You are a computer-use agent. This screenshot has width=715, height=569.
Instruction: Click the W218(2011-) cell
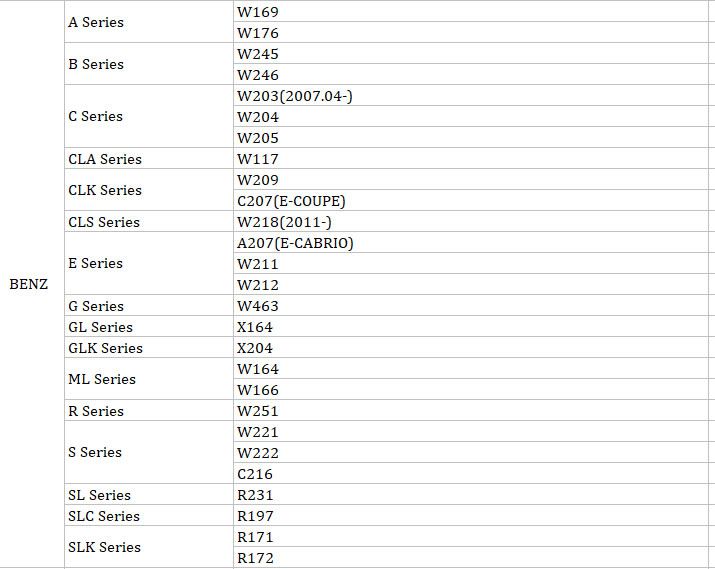tap(284, 222)
